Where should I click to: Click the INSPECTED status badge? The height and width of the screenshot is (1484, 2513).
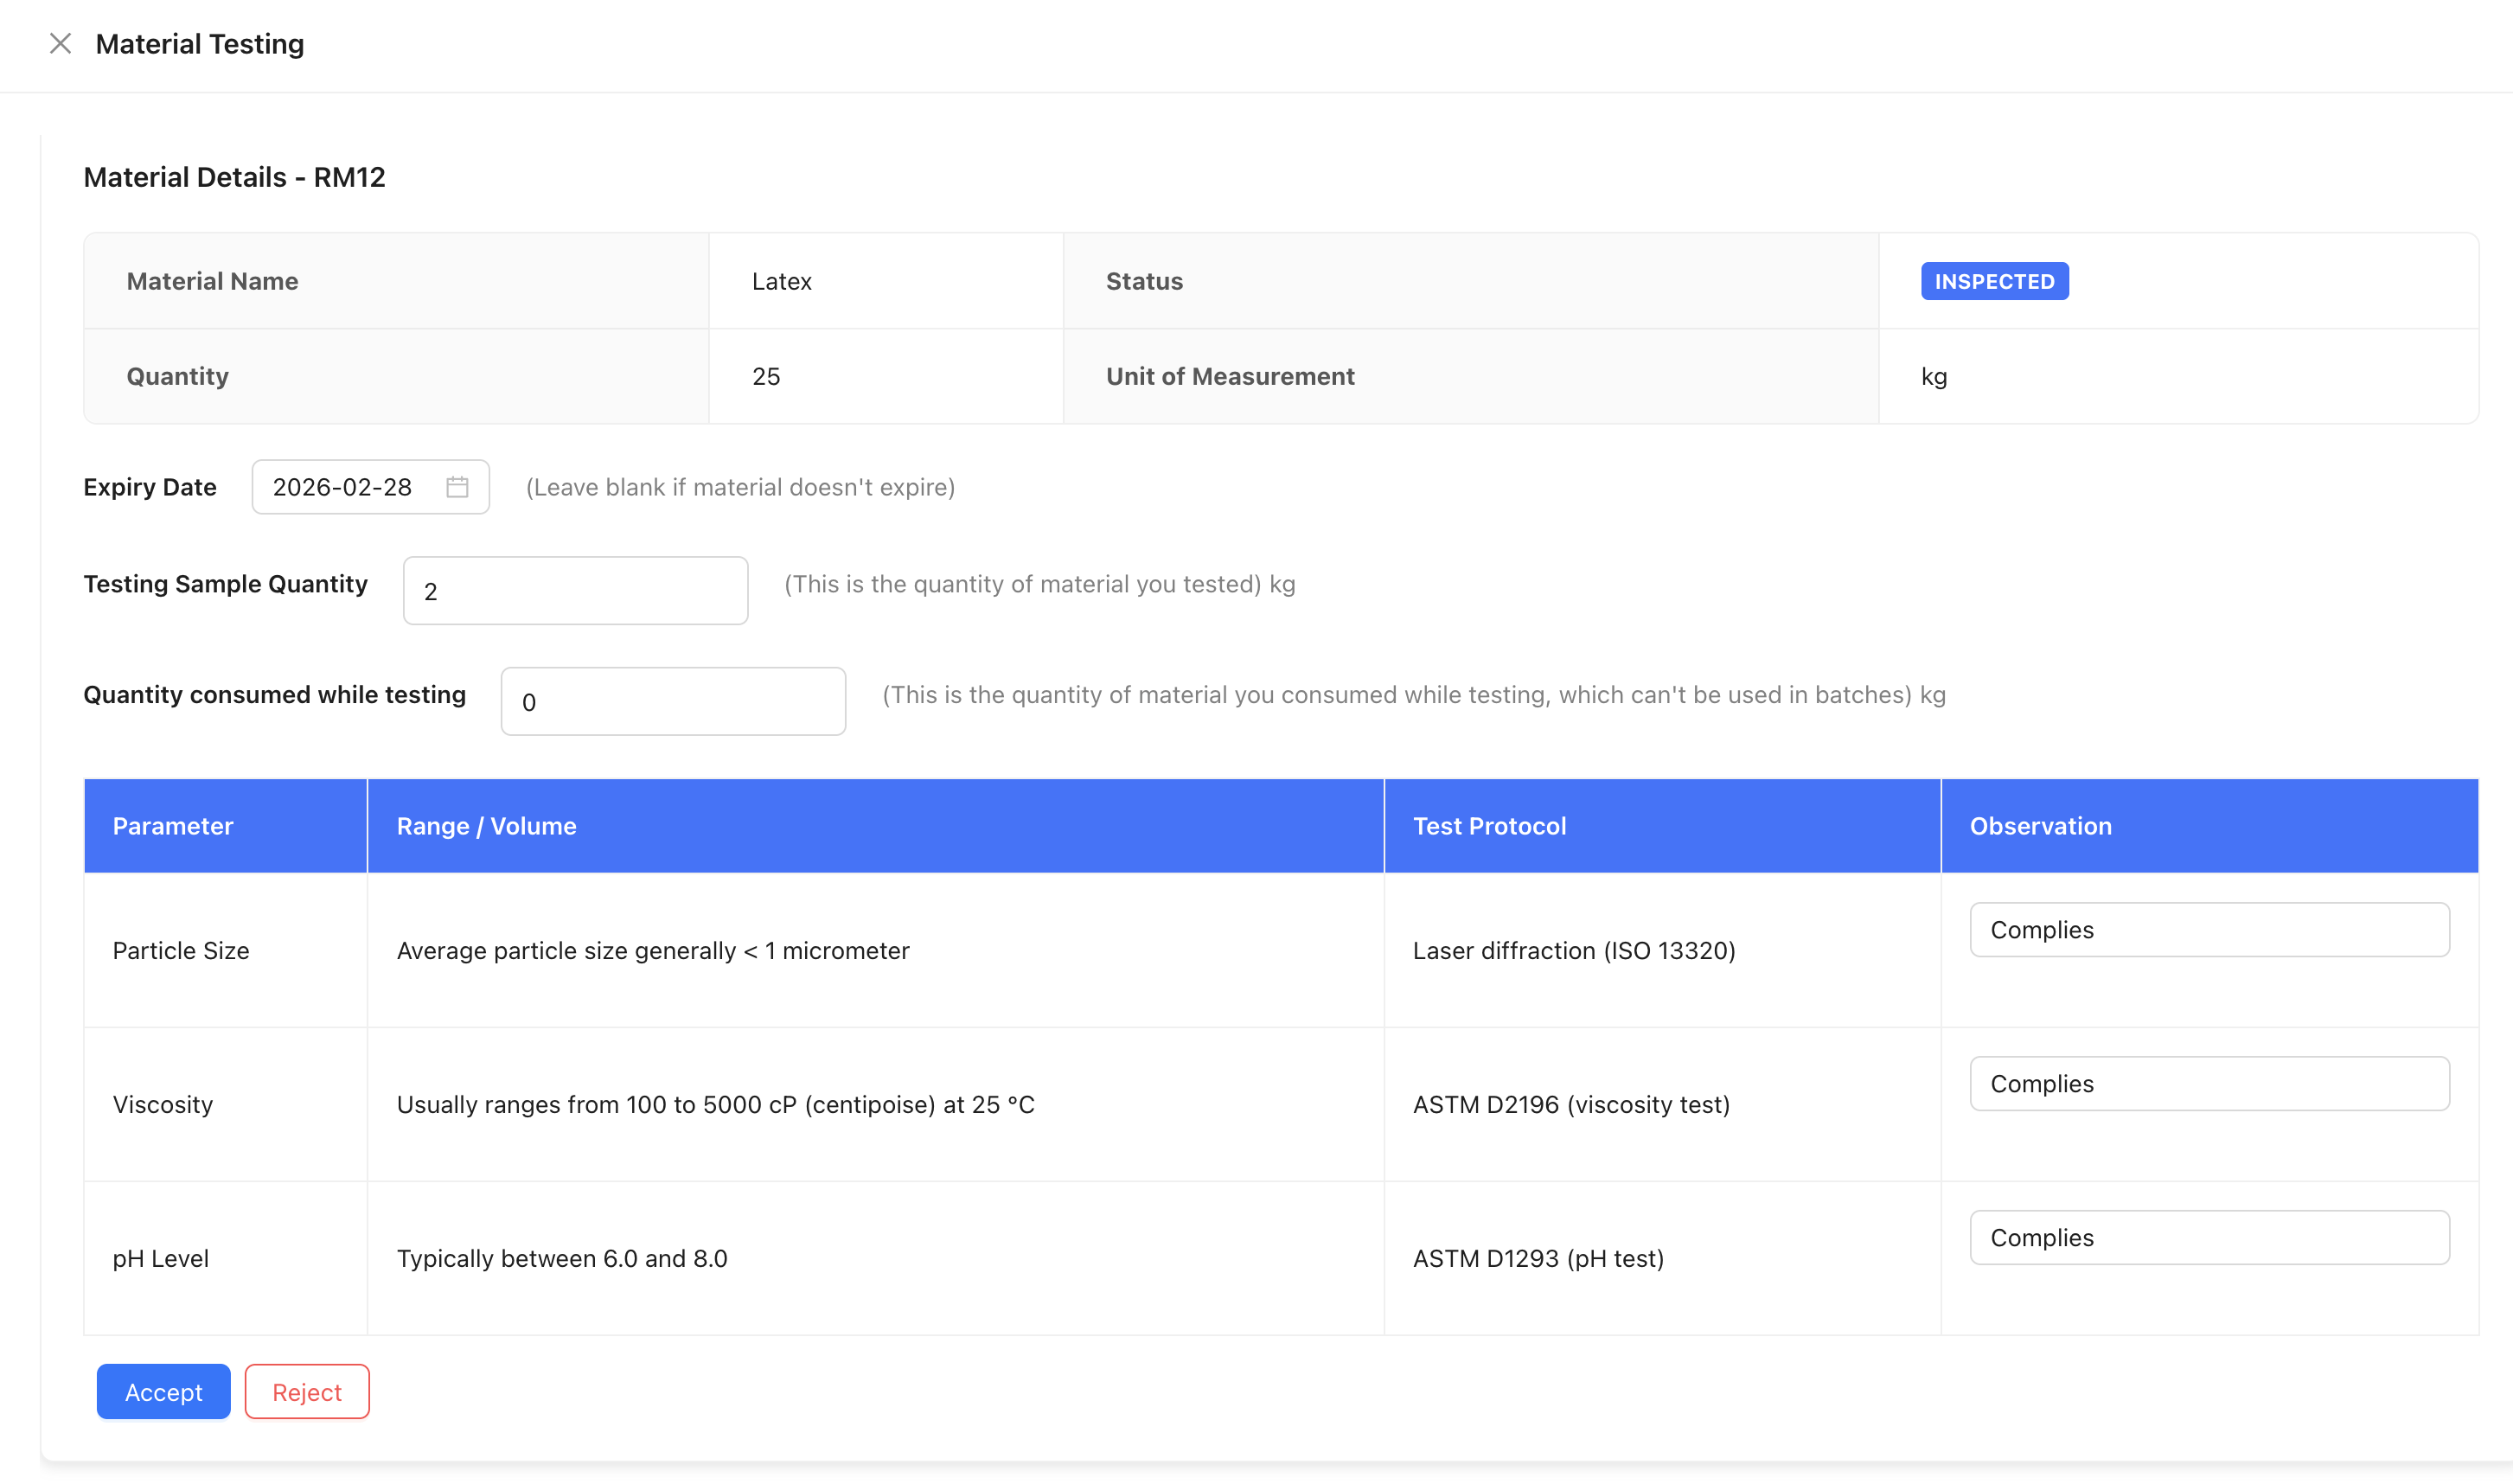coord(1994,282)
